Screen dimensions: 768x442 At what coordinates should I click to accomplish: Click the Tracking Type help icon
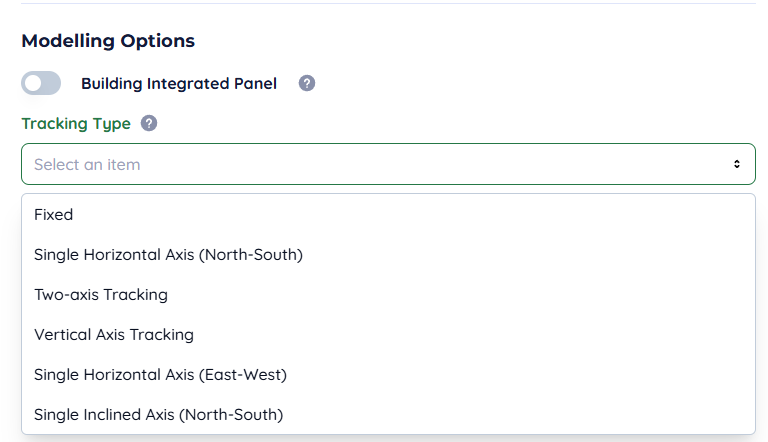click(149, 124)
